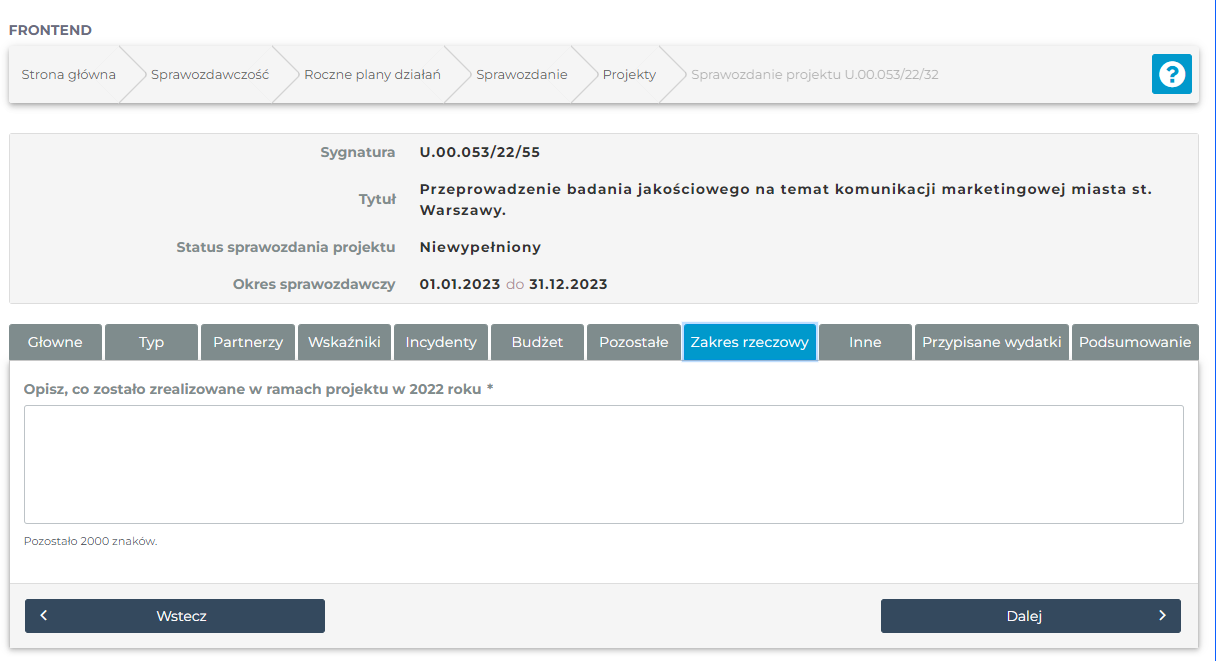Click the Sprawozdanie breadcrumb

[521, 74]
